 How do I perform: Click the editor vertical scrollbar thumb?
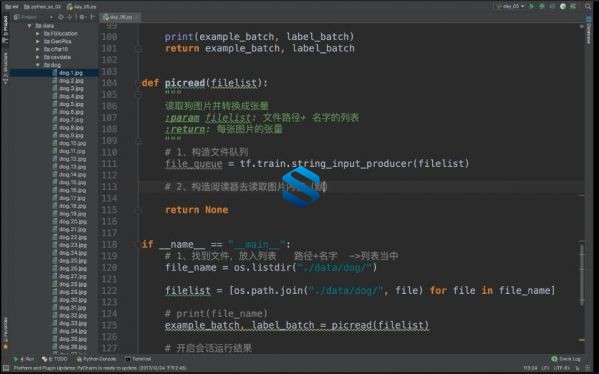[581, 274]
